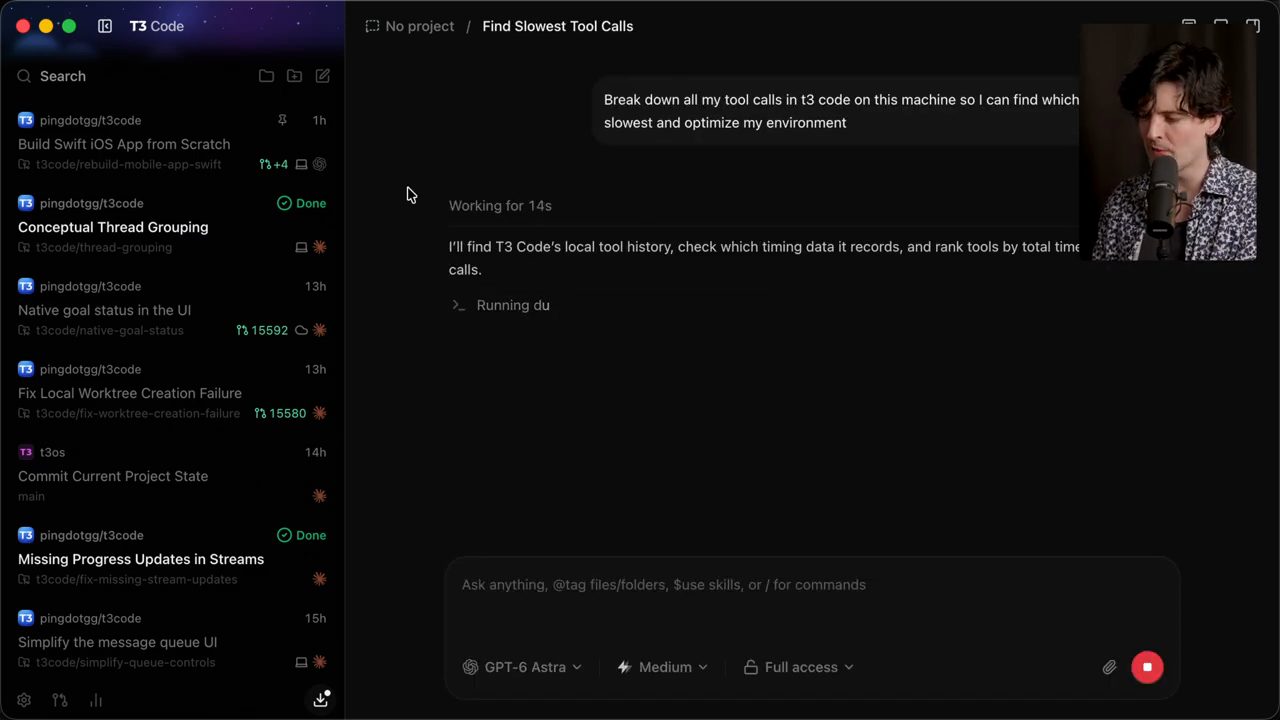
Task: Click the No project breadcrumb
Action: [x=410, y=26]
